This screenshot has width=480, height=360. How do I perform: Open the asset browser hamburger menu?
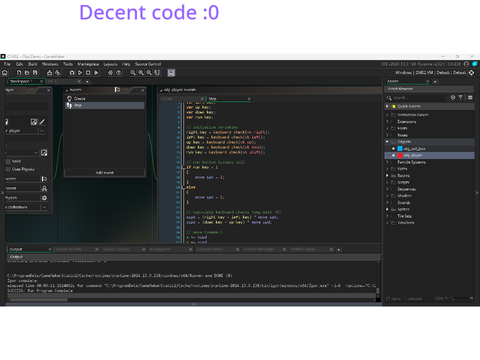click(x=470, y=97)
